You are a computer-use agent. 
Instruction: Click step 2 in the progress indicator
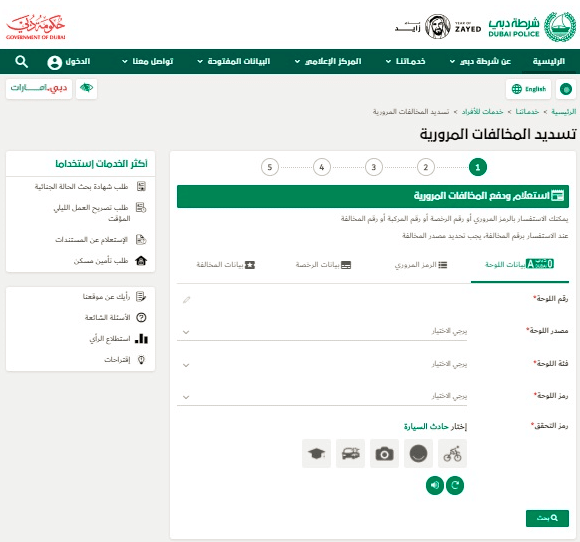[x=426, y=167]
